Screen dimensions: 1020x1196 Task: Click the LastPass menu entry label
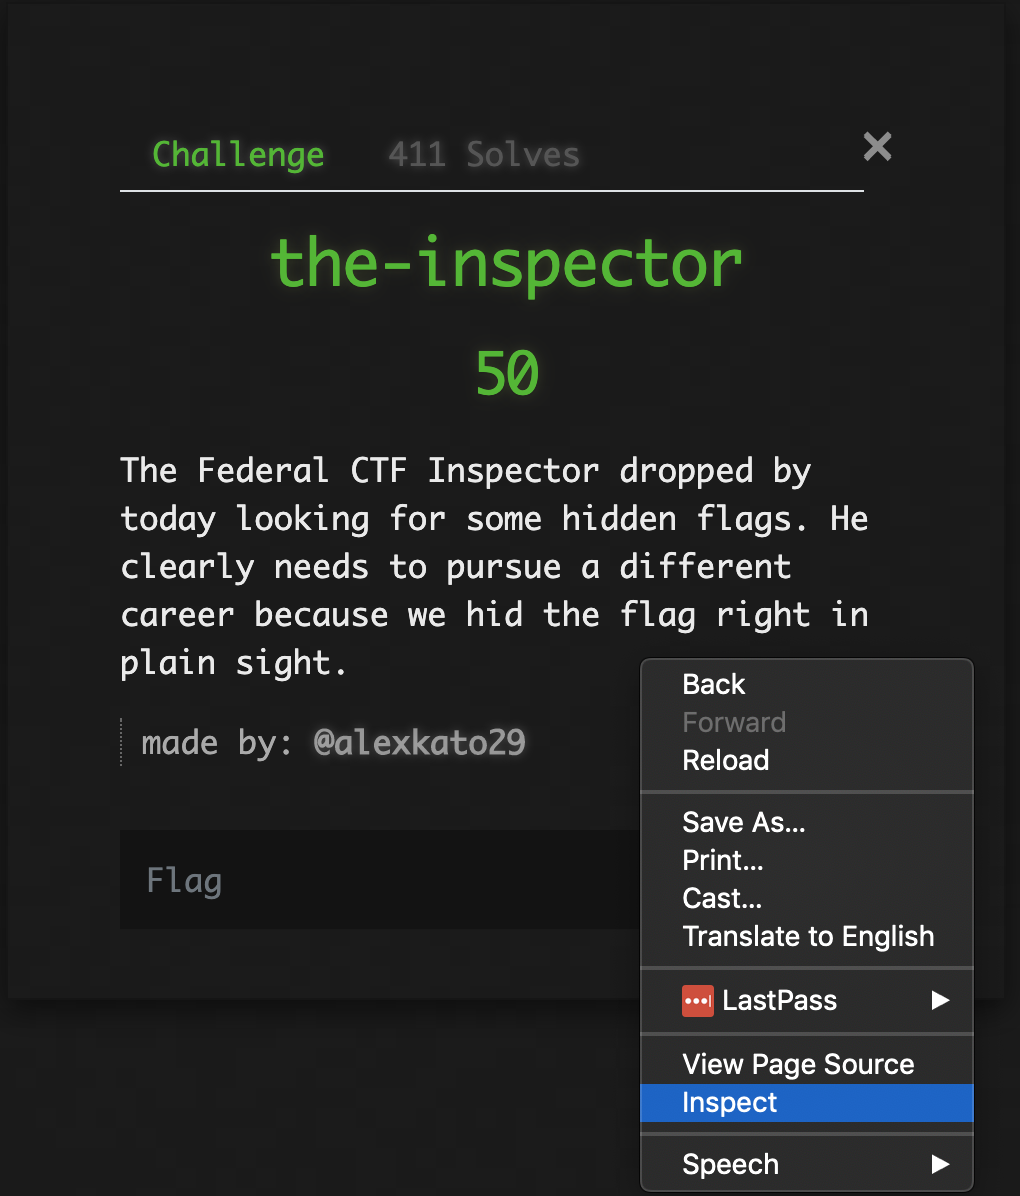click(780, 1000)
